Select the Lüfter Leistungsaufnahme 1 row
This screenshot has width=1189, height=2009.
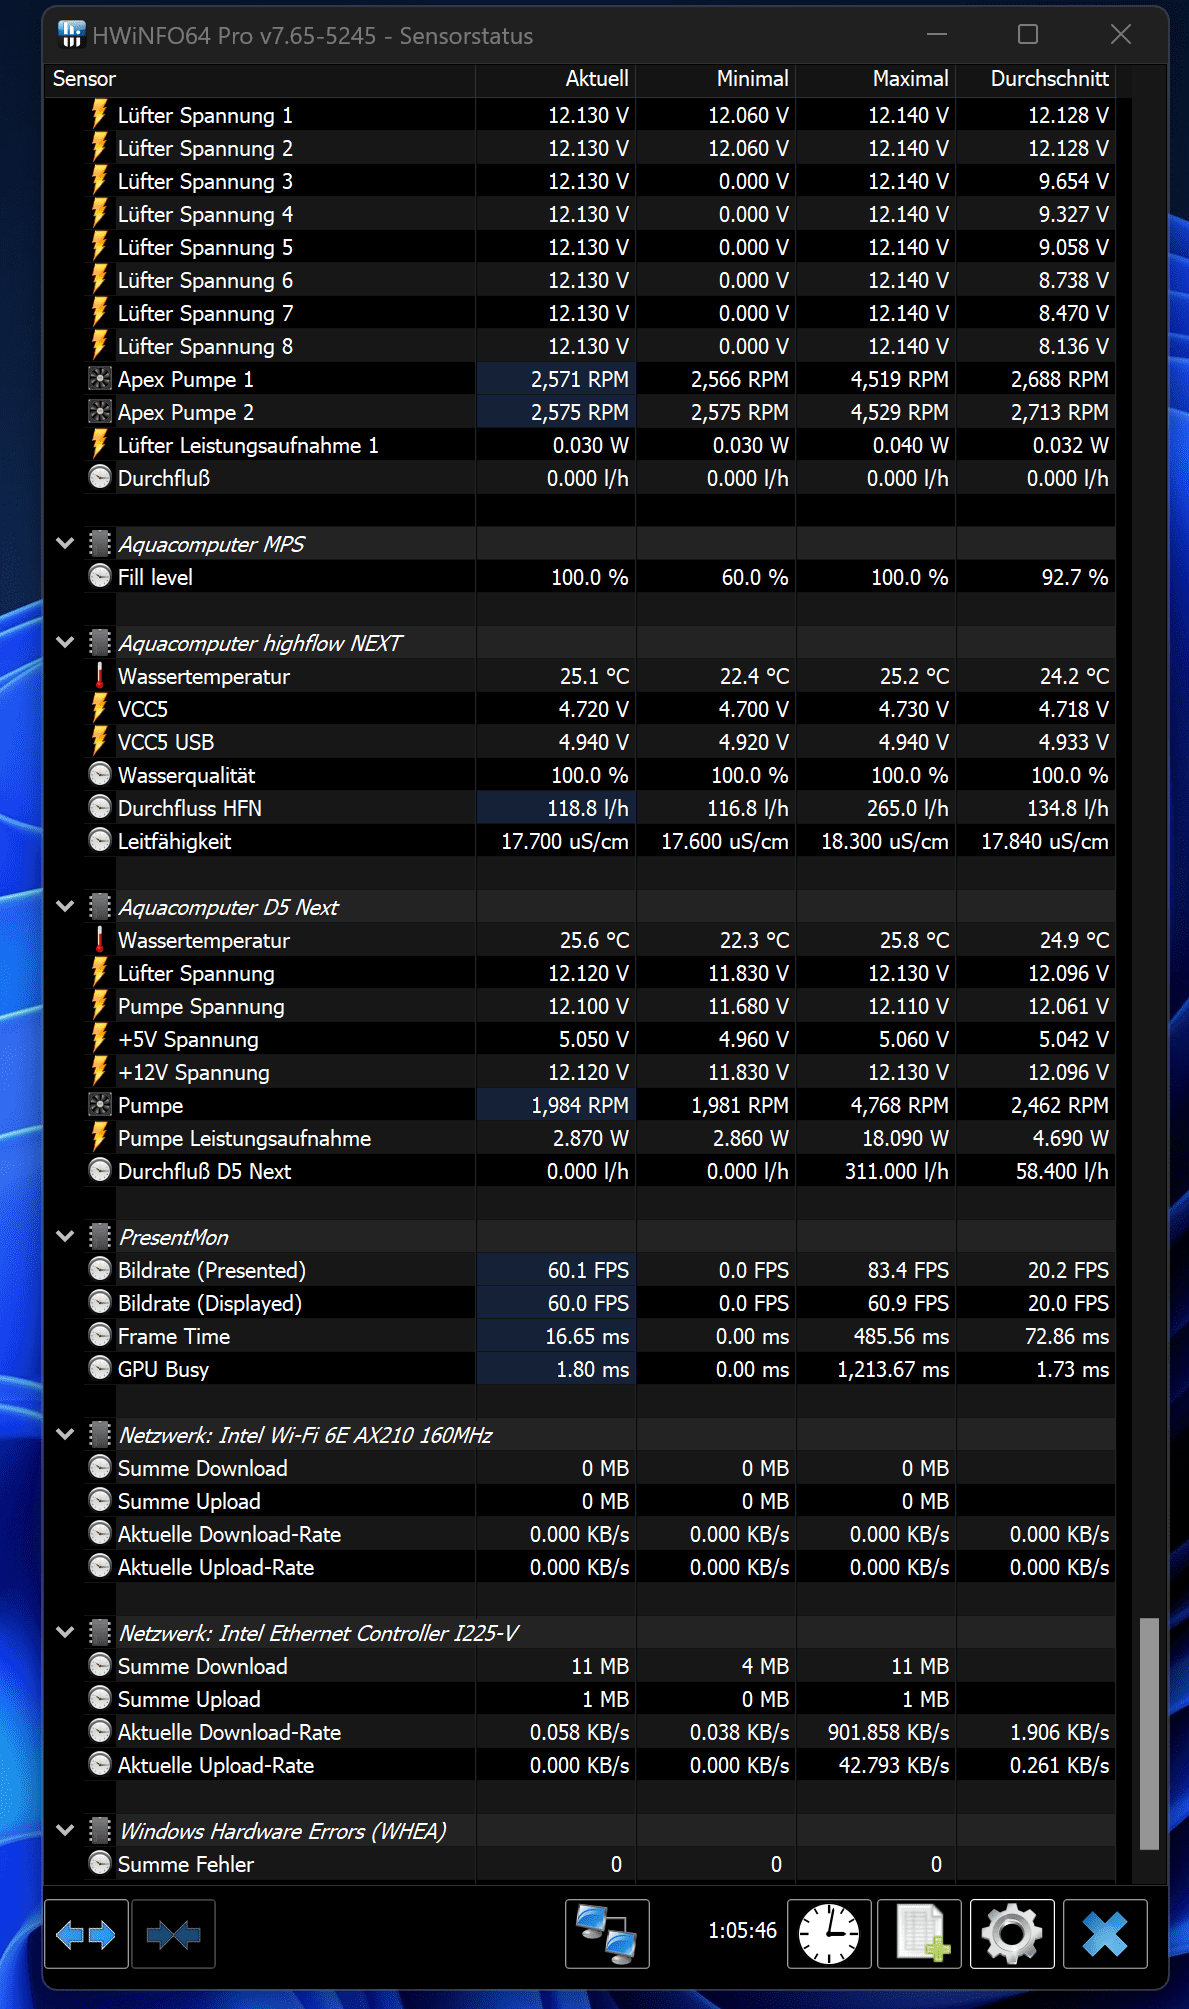600,445
